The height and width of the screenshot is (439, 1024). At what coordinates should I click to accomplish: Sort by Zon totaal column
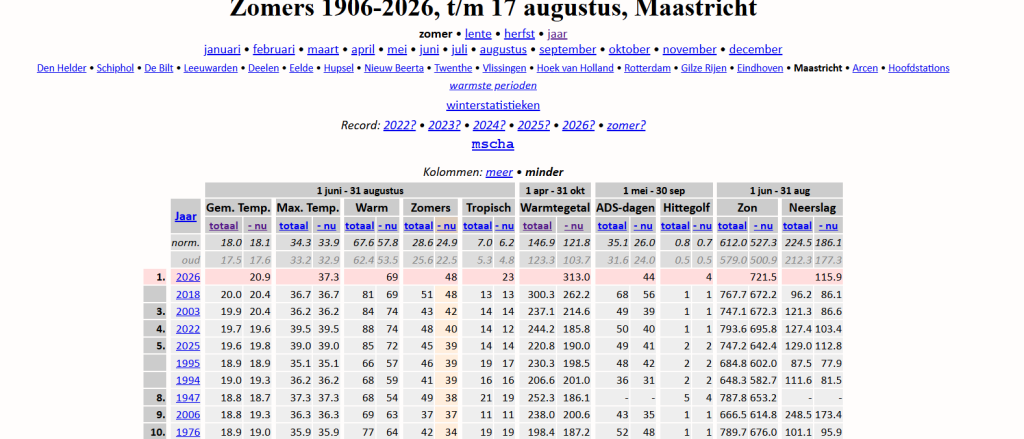[733, 226]
